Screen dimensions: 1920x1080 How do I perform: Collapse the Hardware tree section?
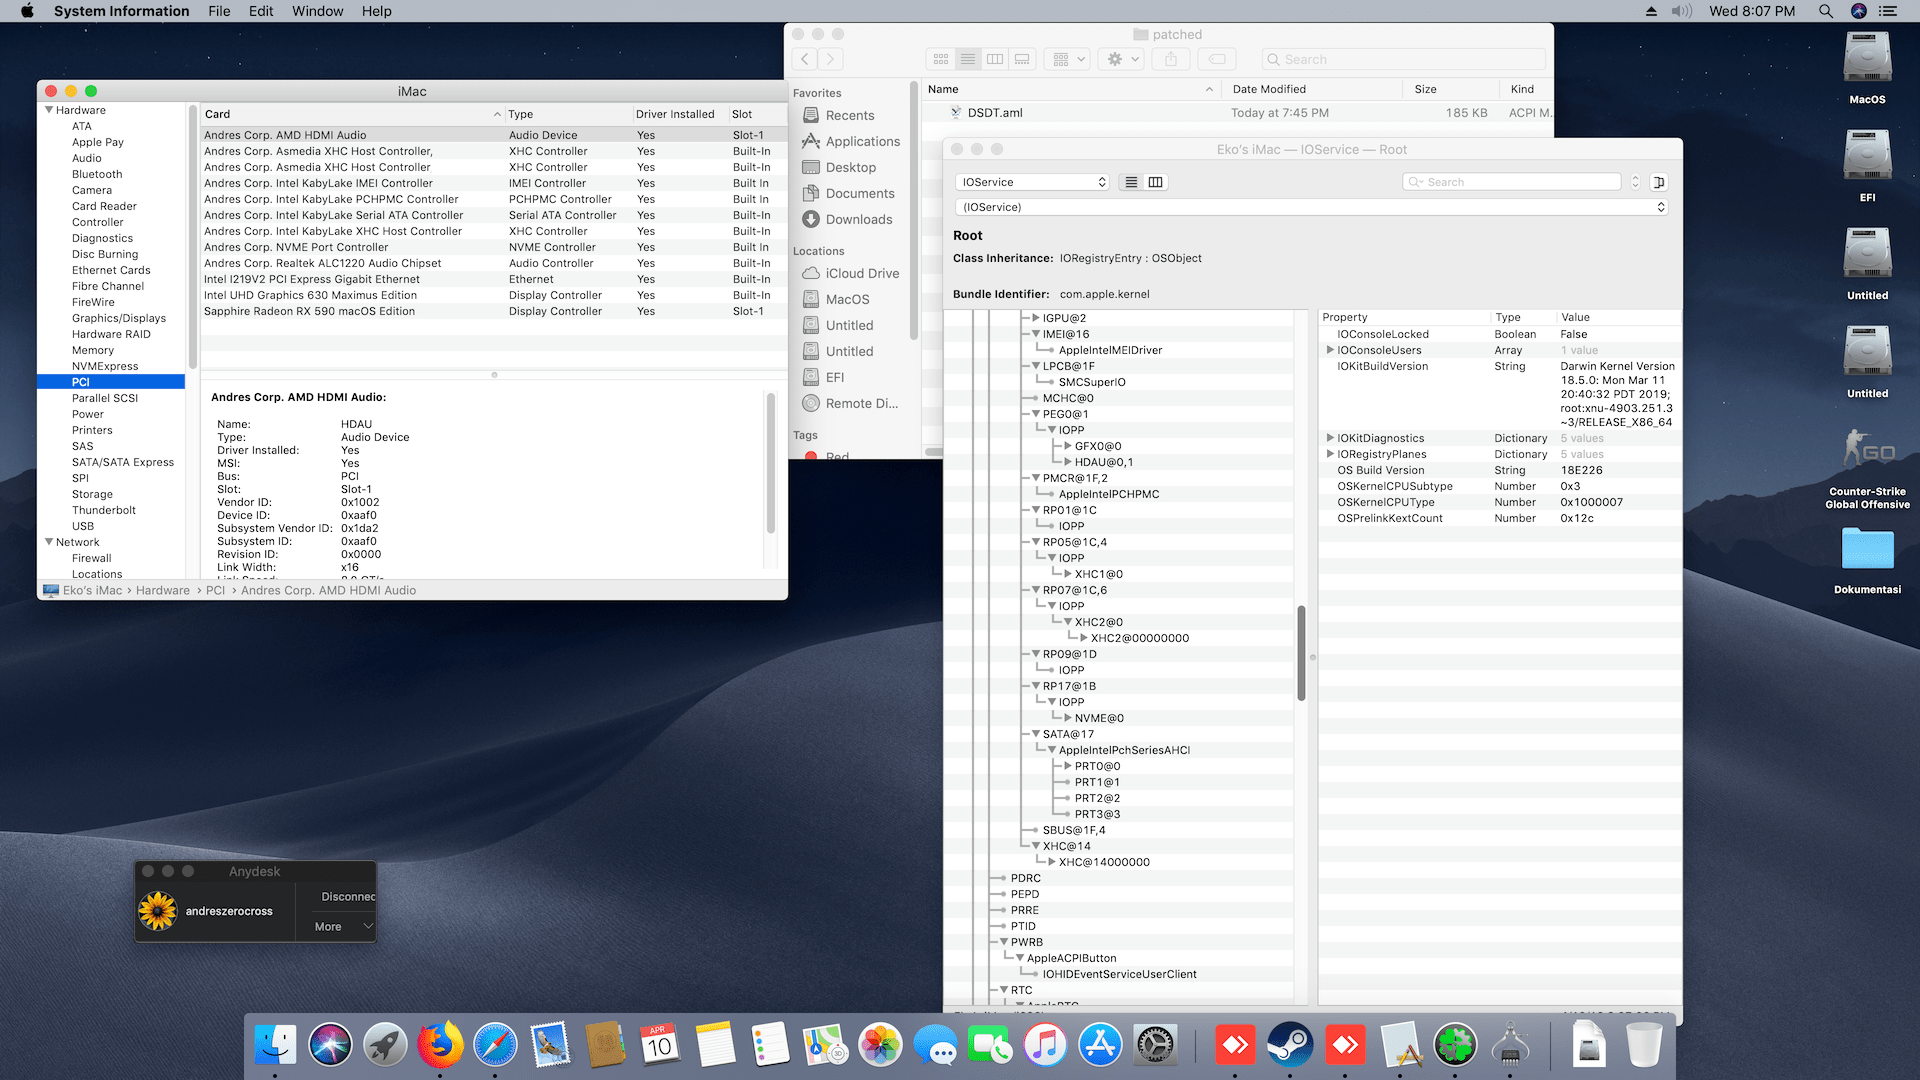point(49,110)
